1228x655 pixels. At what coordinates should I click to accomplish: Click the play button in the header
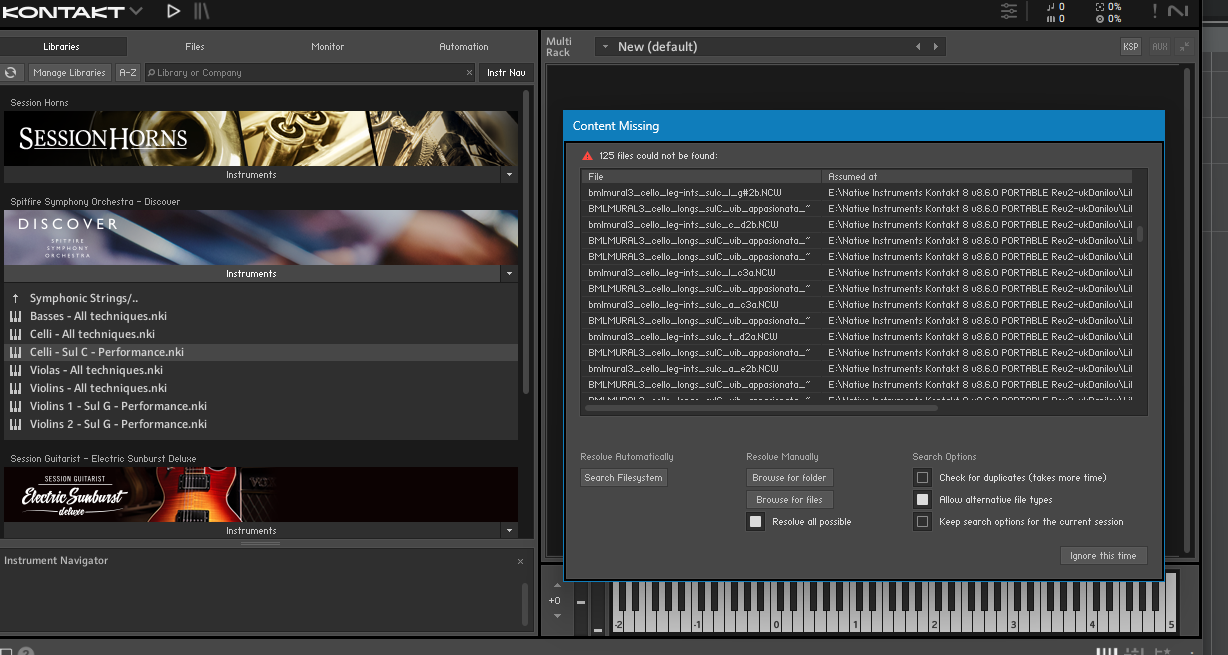click(x=173, y=11)
